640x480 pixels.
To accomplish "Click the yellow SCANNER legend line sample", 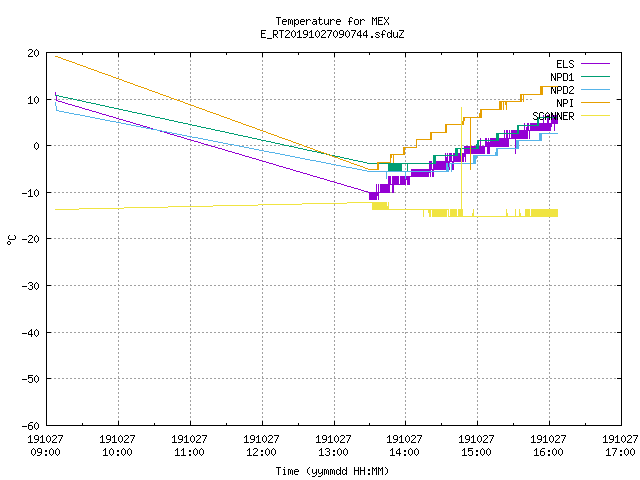I will [x=595, y=116].
